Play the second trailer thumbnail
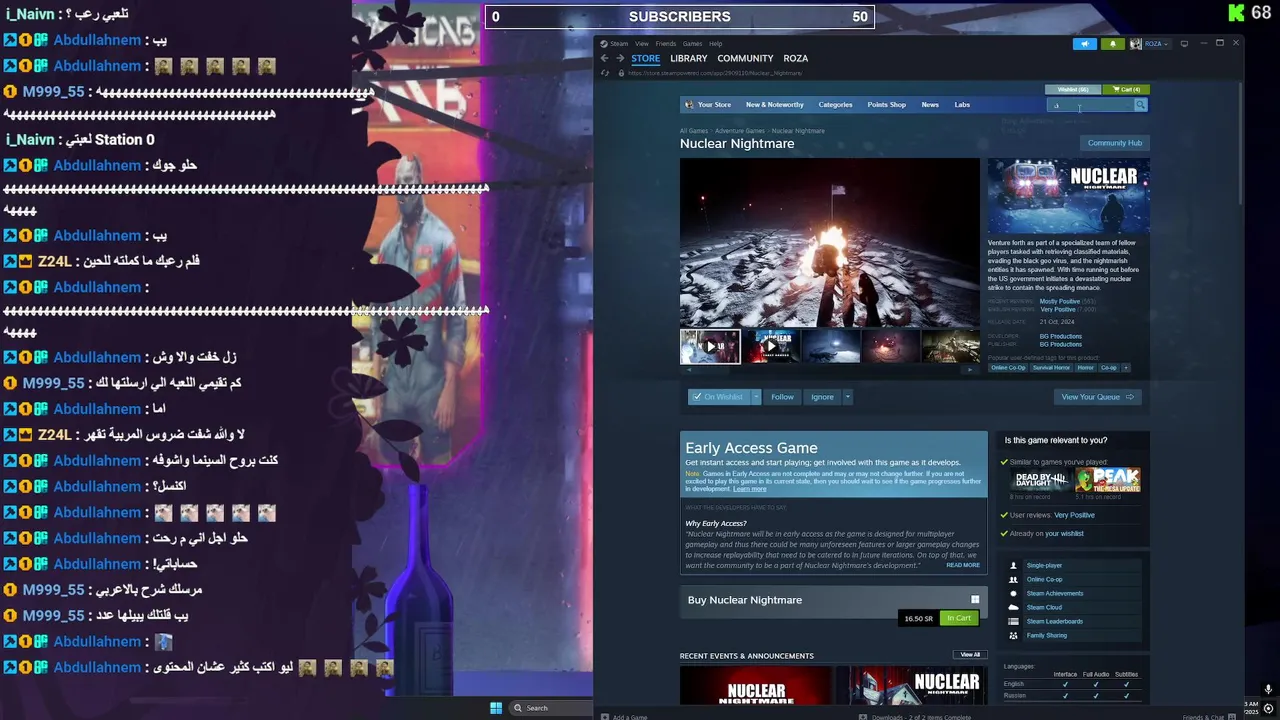 tap(770, 346)
